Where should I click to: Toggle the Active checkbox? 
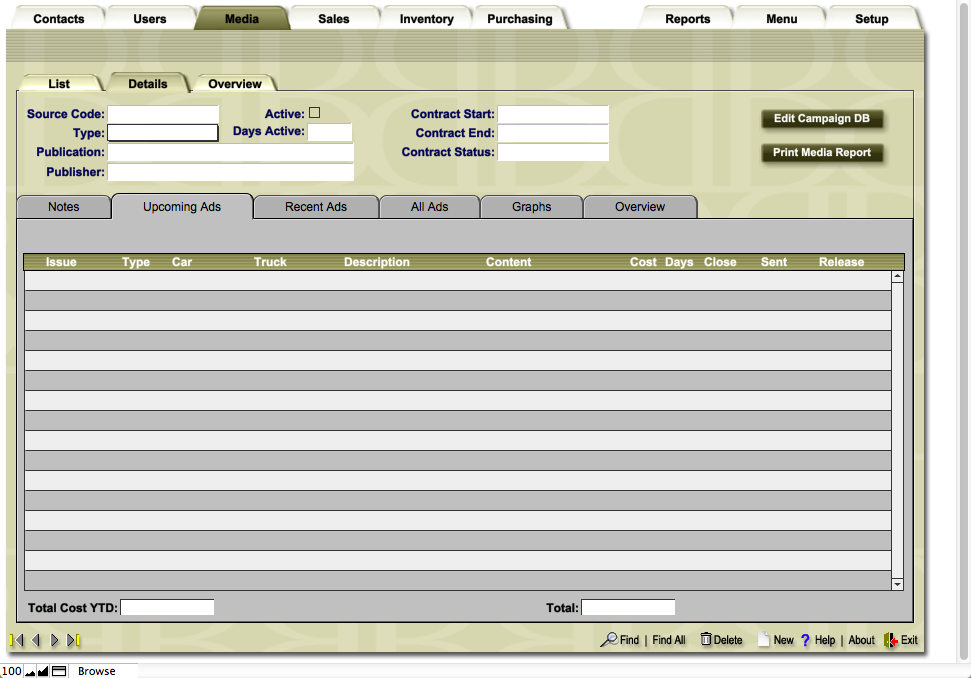point(314,113)
